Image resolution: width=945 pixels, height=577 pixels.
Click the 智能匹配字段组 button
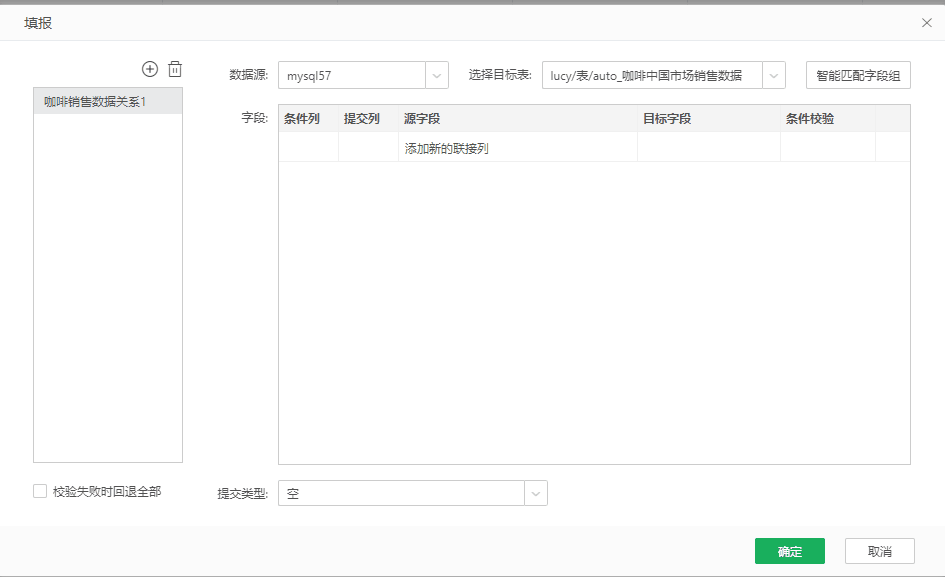click(x=857, y=75)
